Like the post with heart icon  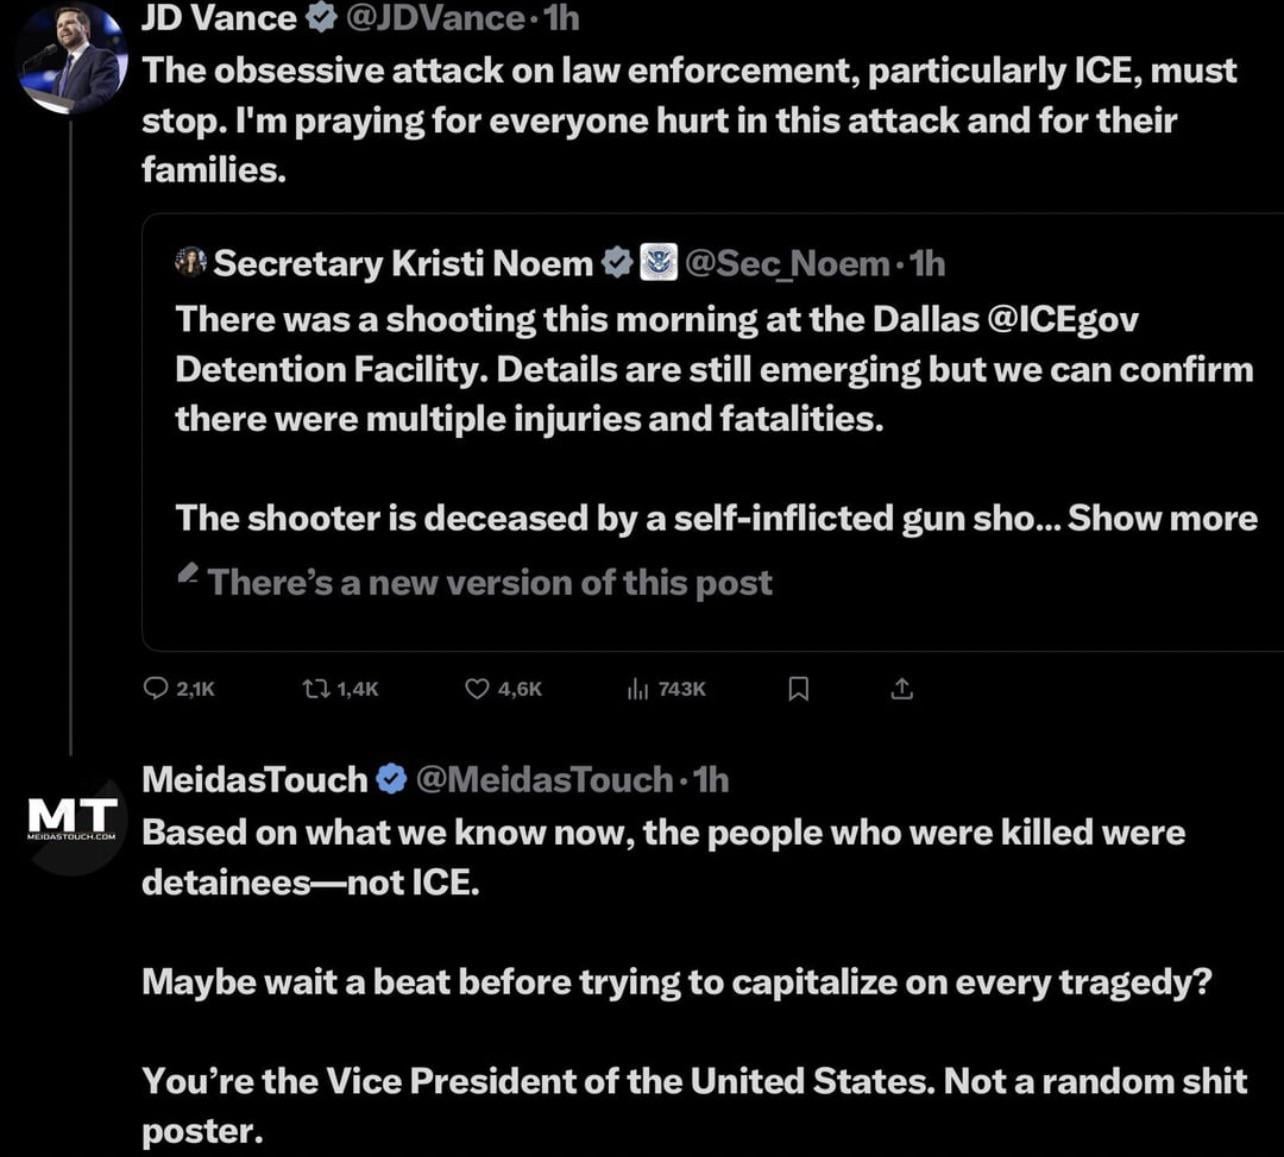point(477,688)
